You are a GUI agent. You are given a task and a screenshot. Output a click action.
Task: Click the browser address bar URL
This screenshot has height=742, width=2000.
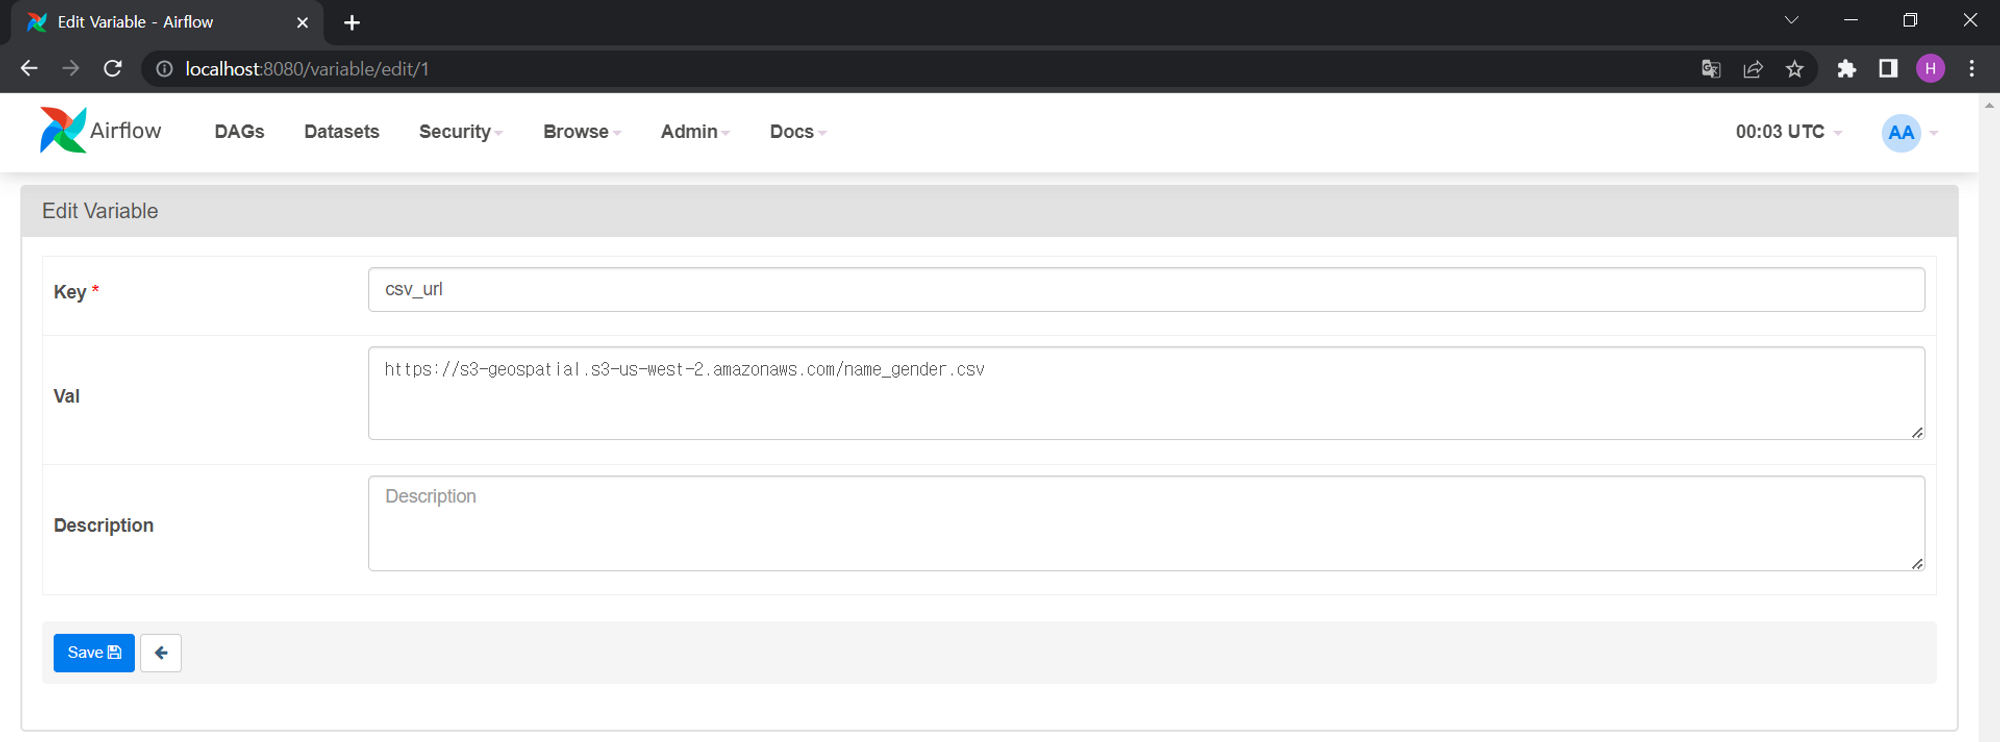tap(307, 69)
